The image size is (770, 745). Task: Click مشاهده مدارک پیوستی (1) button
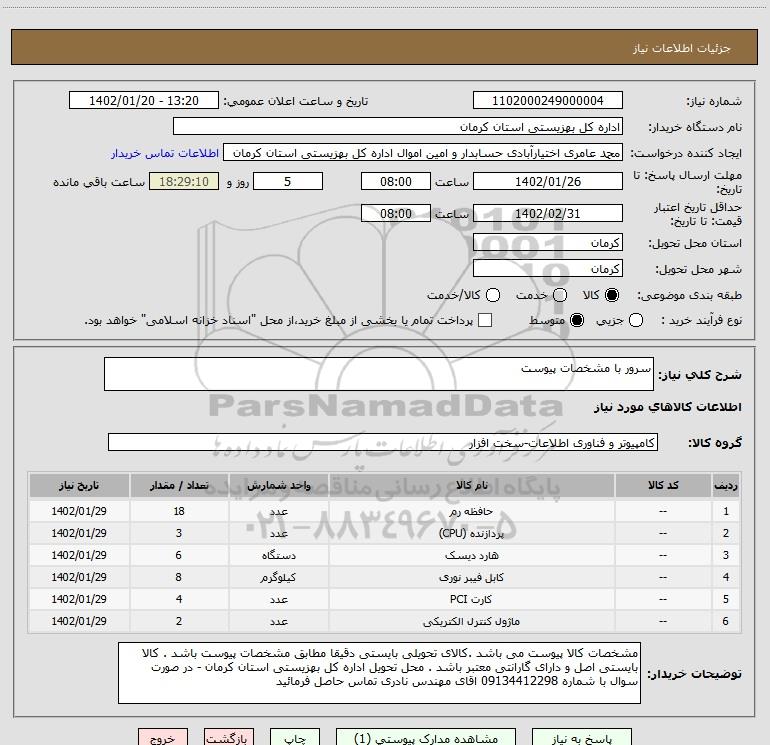click(426, 737)
